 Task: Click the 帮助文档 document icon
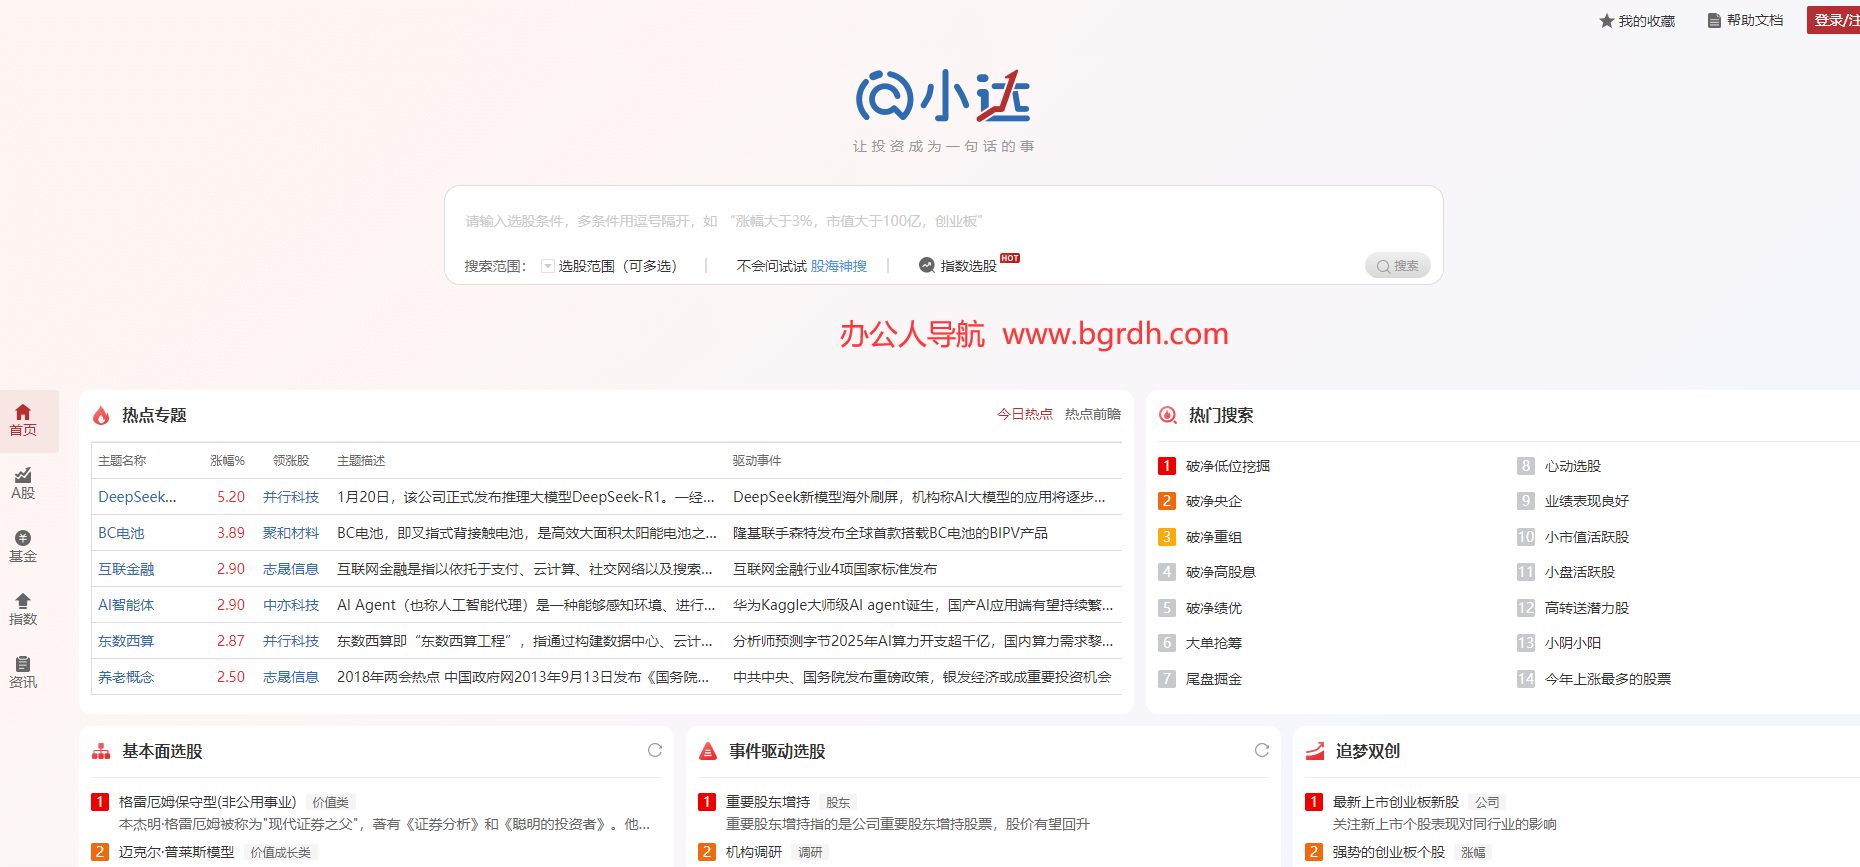pyautogui.click(x=1714, y=21)
